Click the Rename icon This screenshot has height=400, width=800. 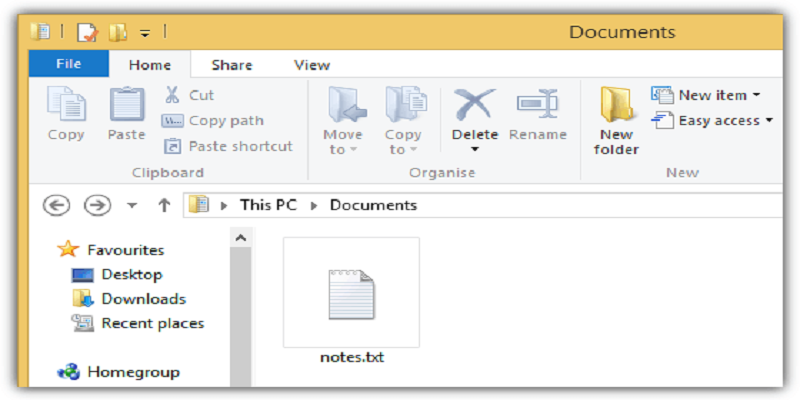[537, 105]
